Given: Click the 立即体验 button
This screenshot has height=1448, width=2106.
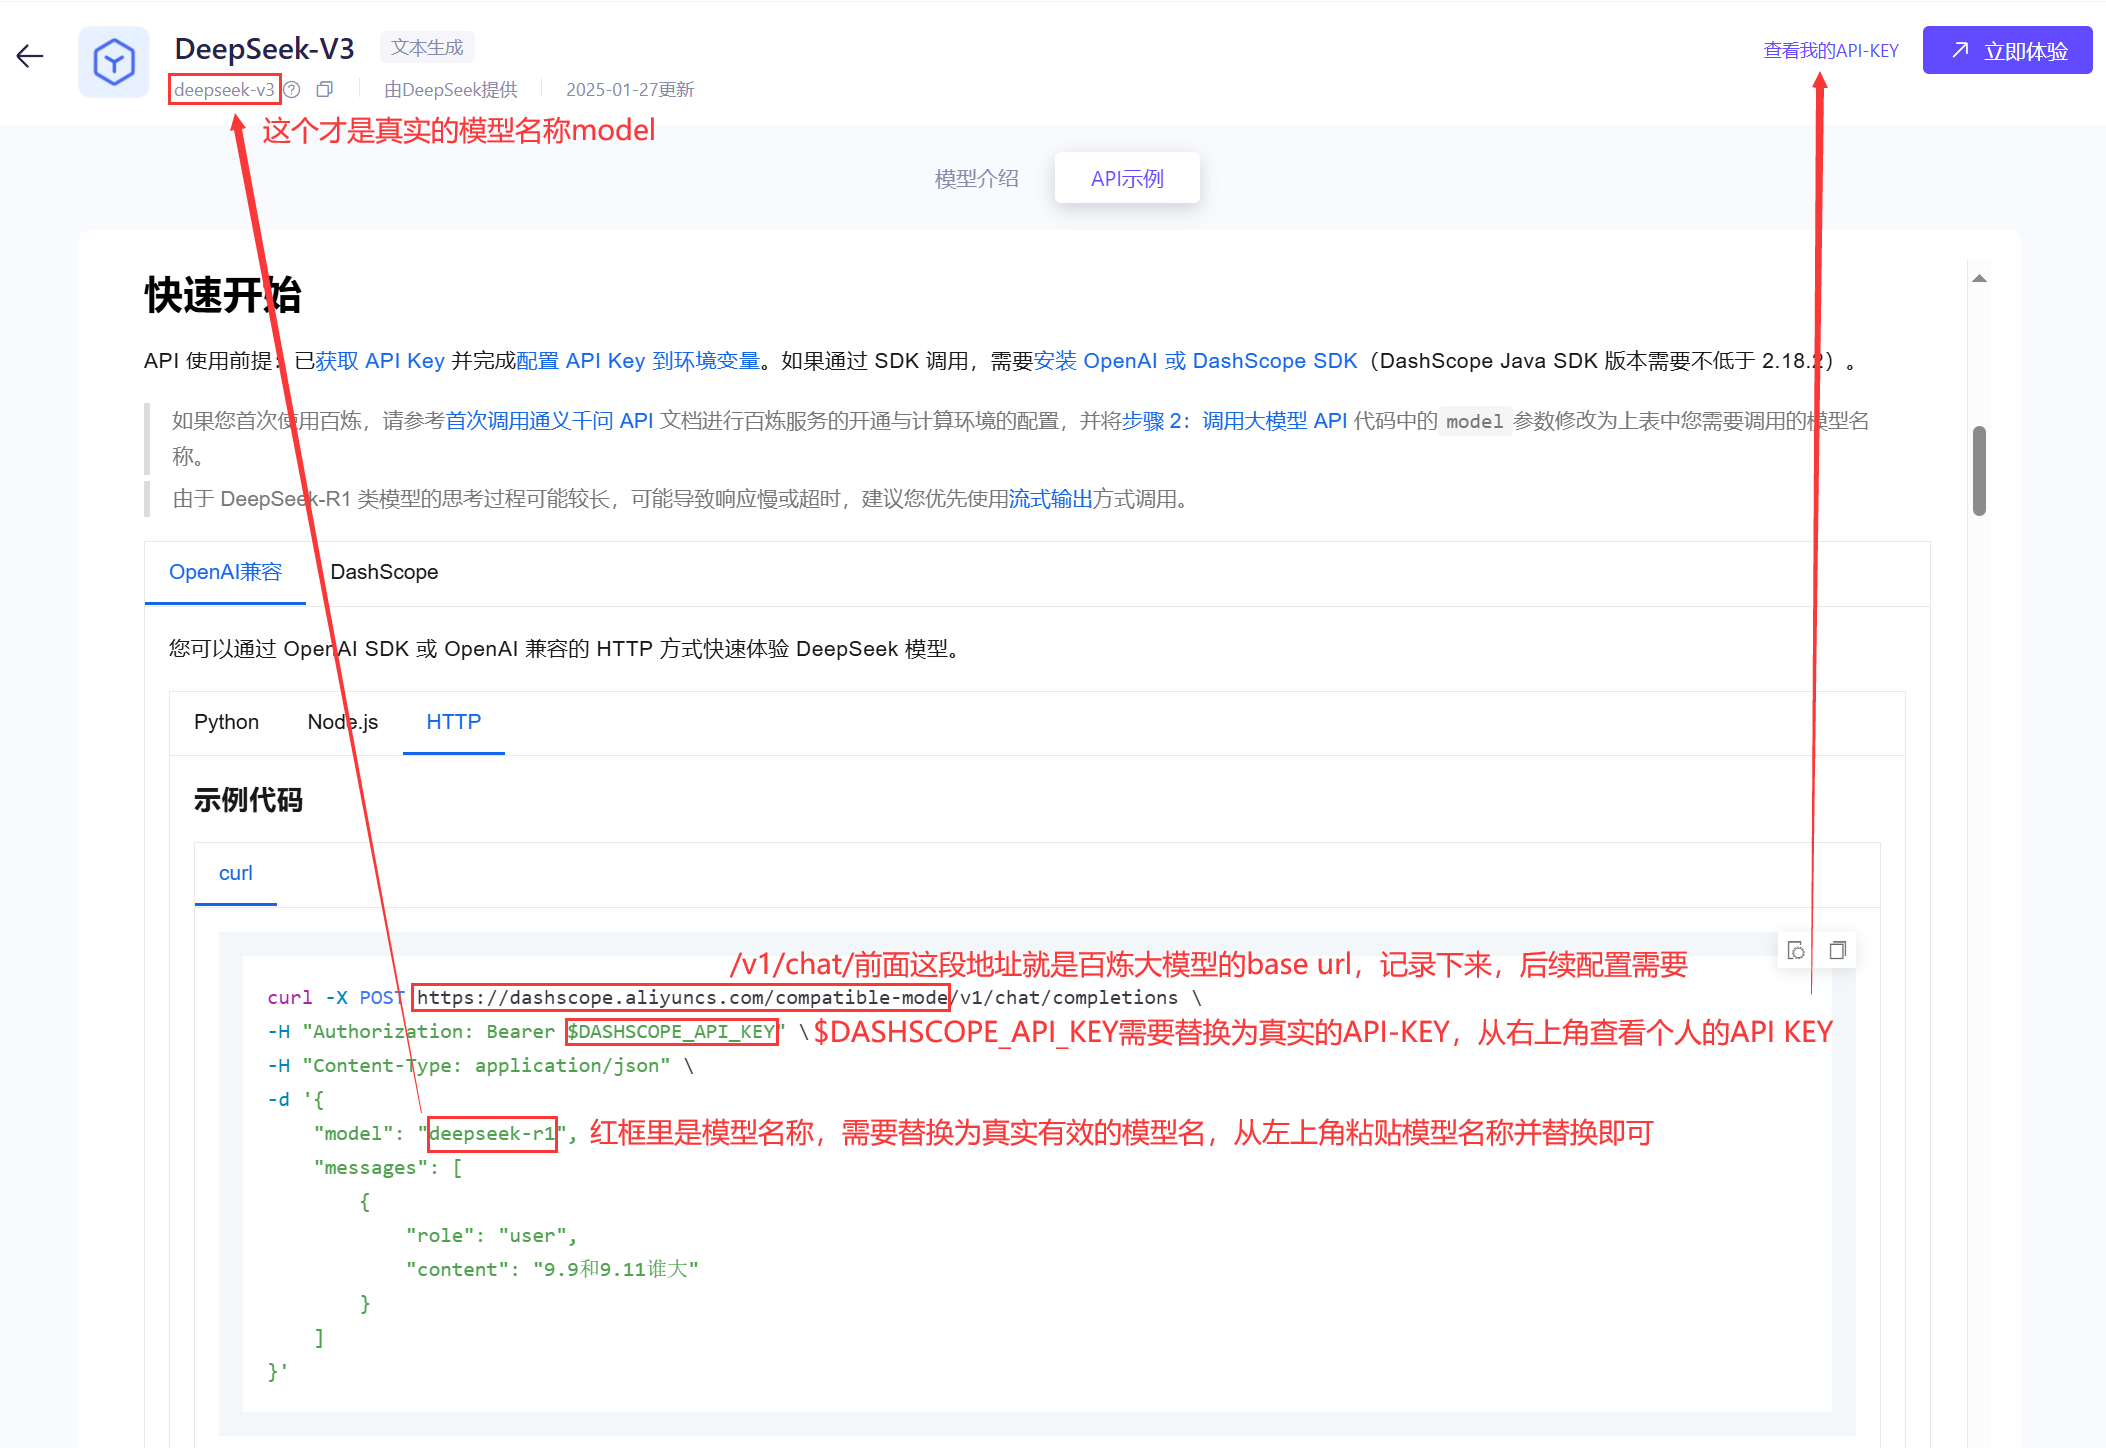Looking at the screenshot, I should [x=2007, y=51].
